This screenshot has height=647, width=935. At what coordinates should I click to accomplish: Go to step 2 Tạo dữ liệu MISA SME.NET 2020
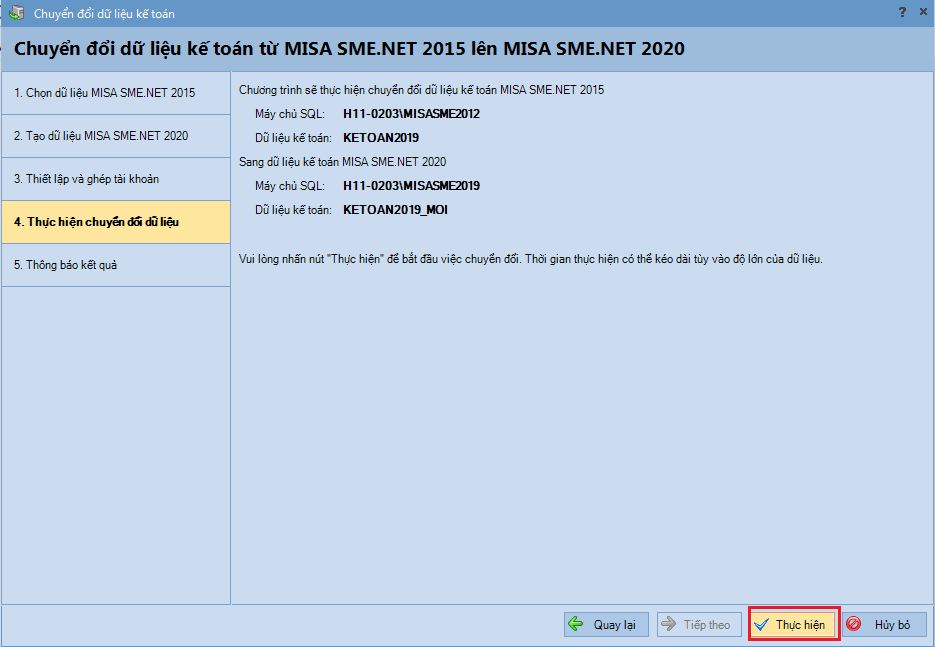116,136
